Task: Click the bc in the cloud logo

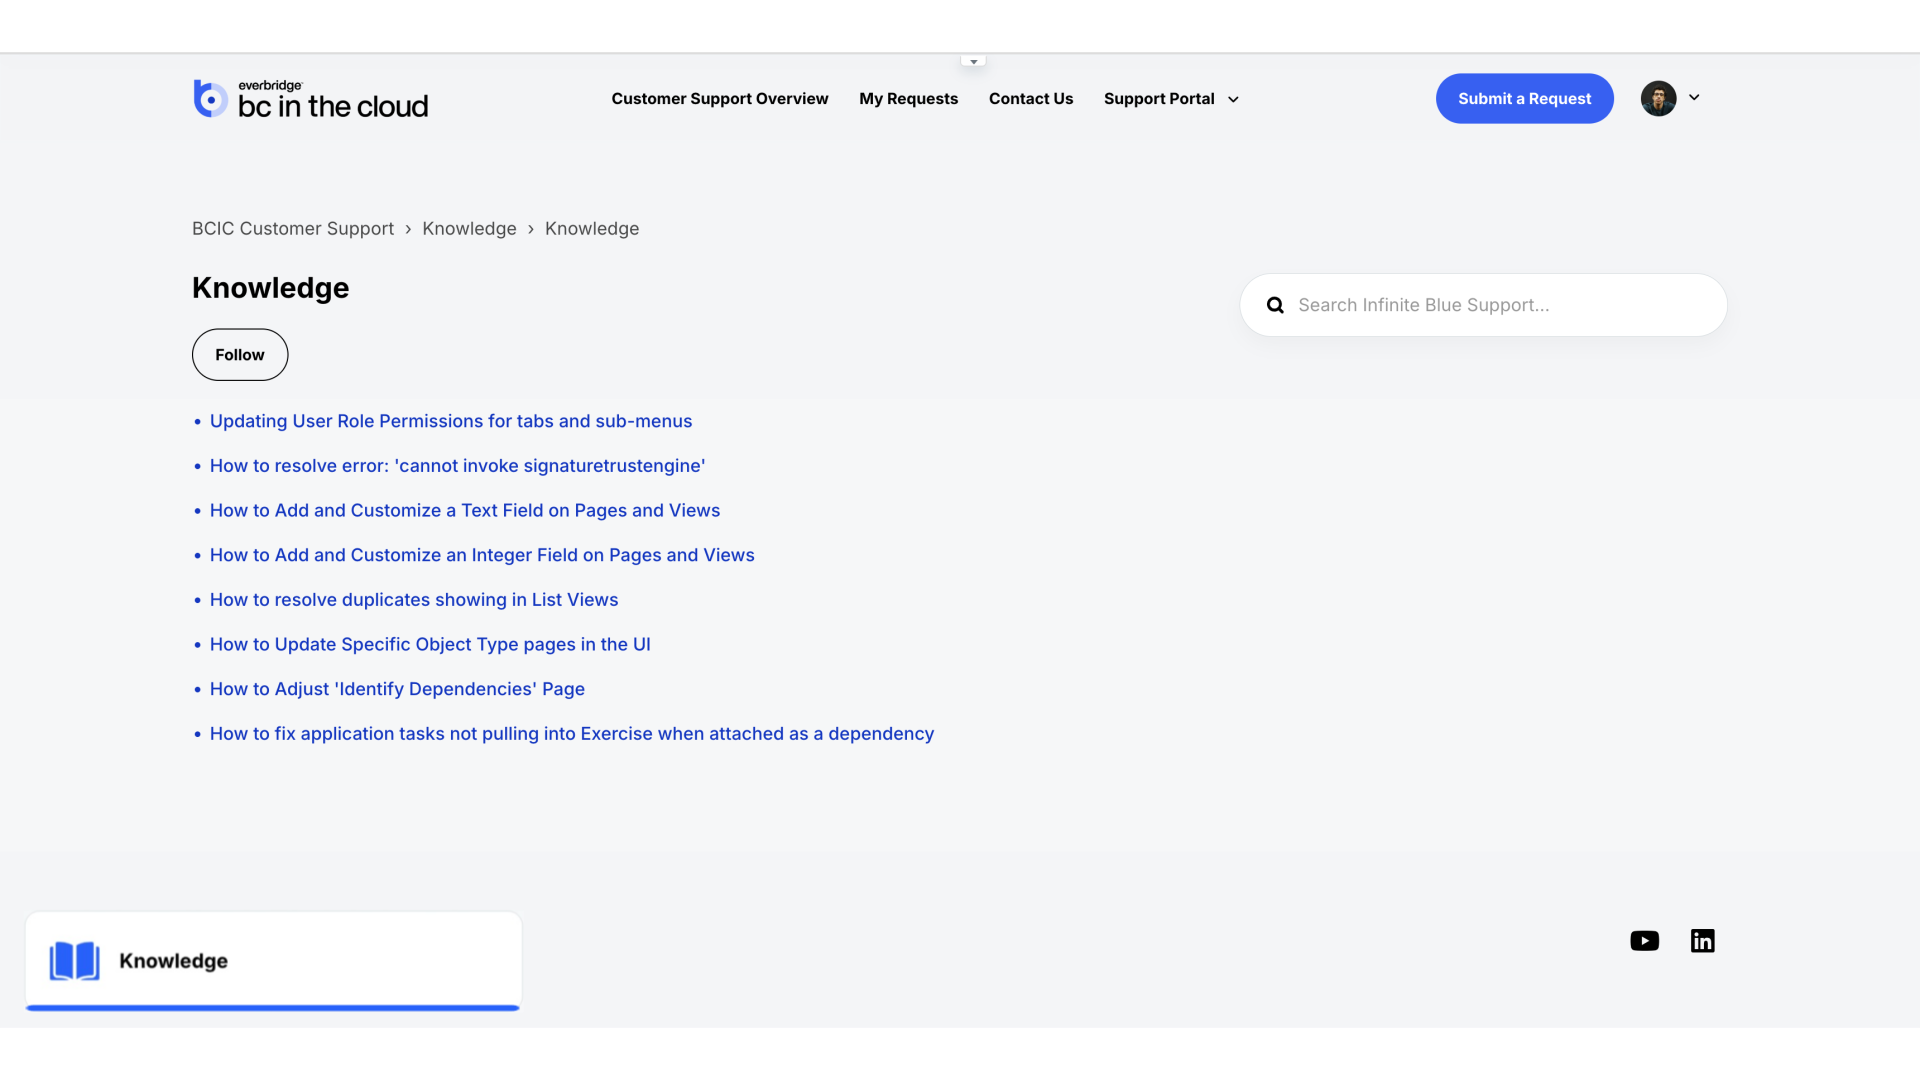Action: point(310,99)
